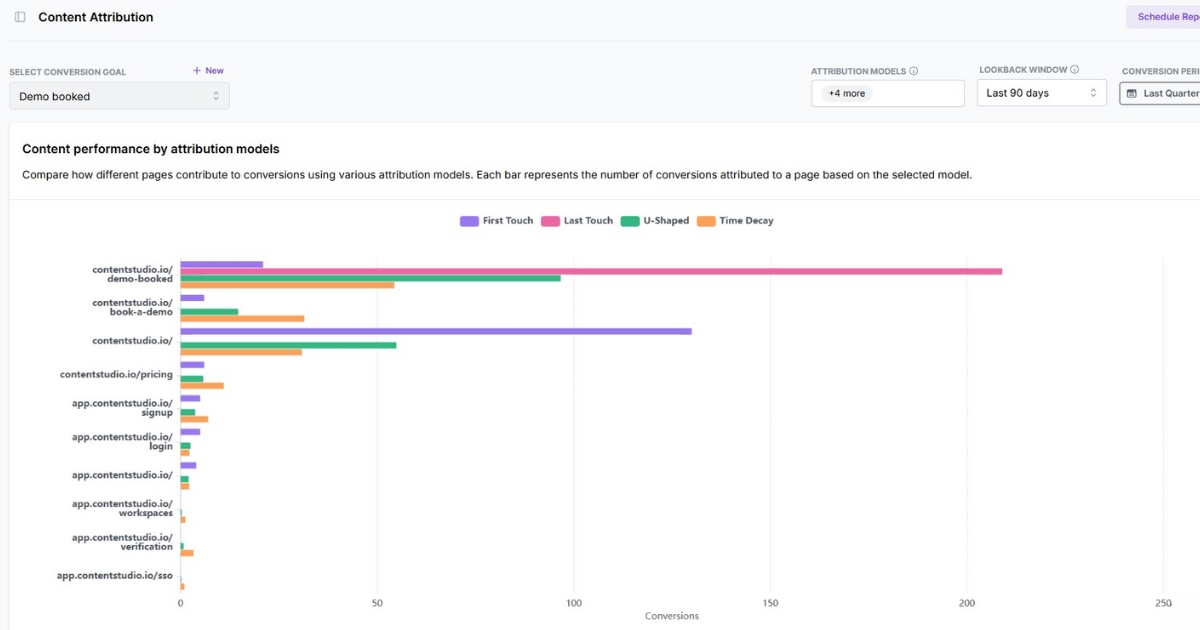The height and width of the screenshot is (630, 1200).
Task: Open the Last 90 days lookback dropdown
Action: pyautogui.click(x=1040, y=92)
